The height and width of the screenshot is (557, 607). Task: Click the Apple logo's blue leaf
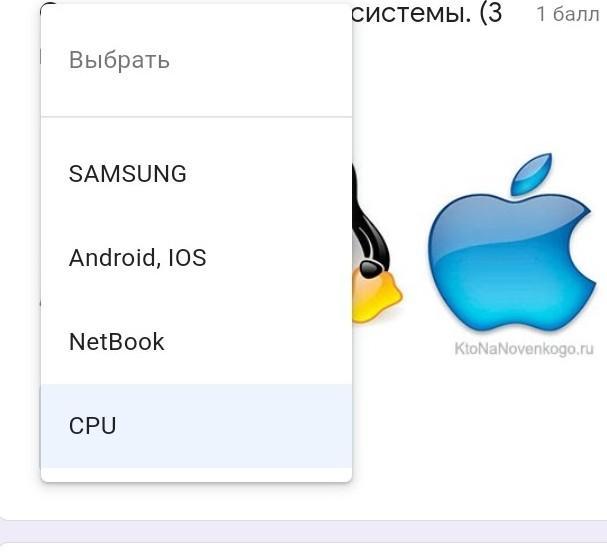531,173
